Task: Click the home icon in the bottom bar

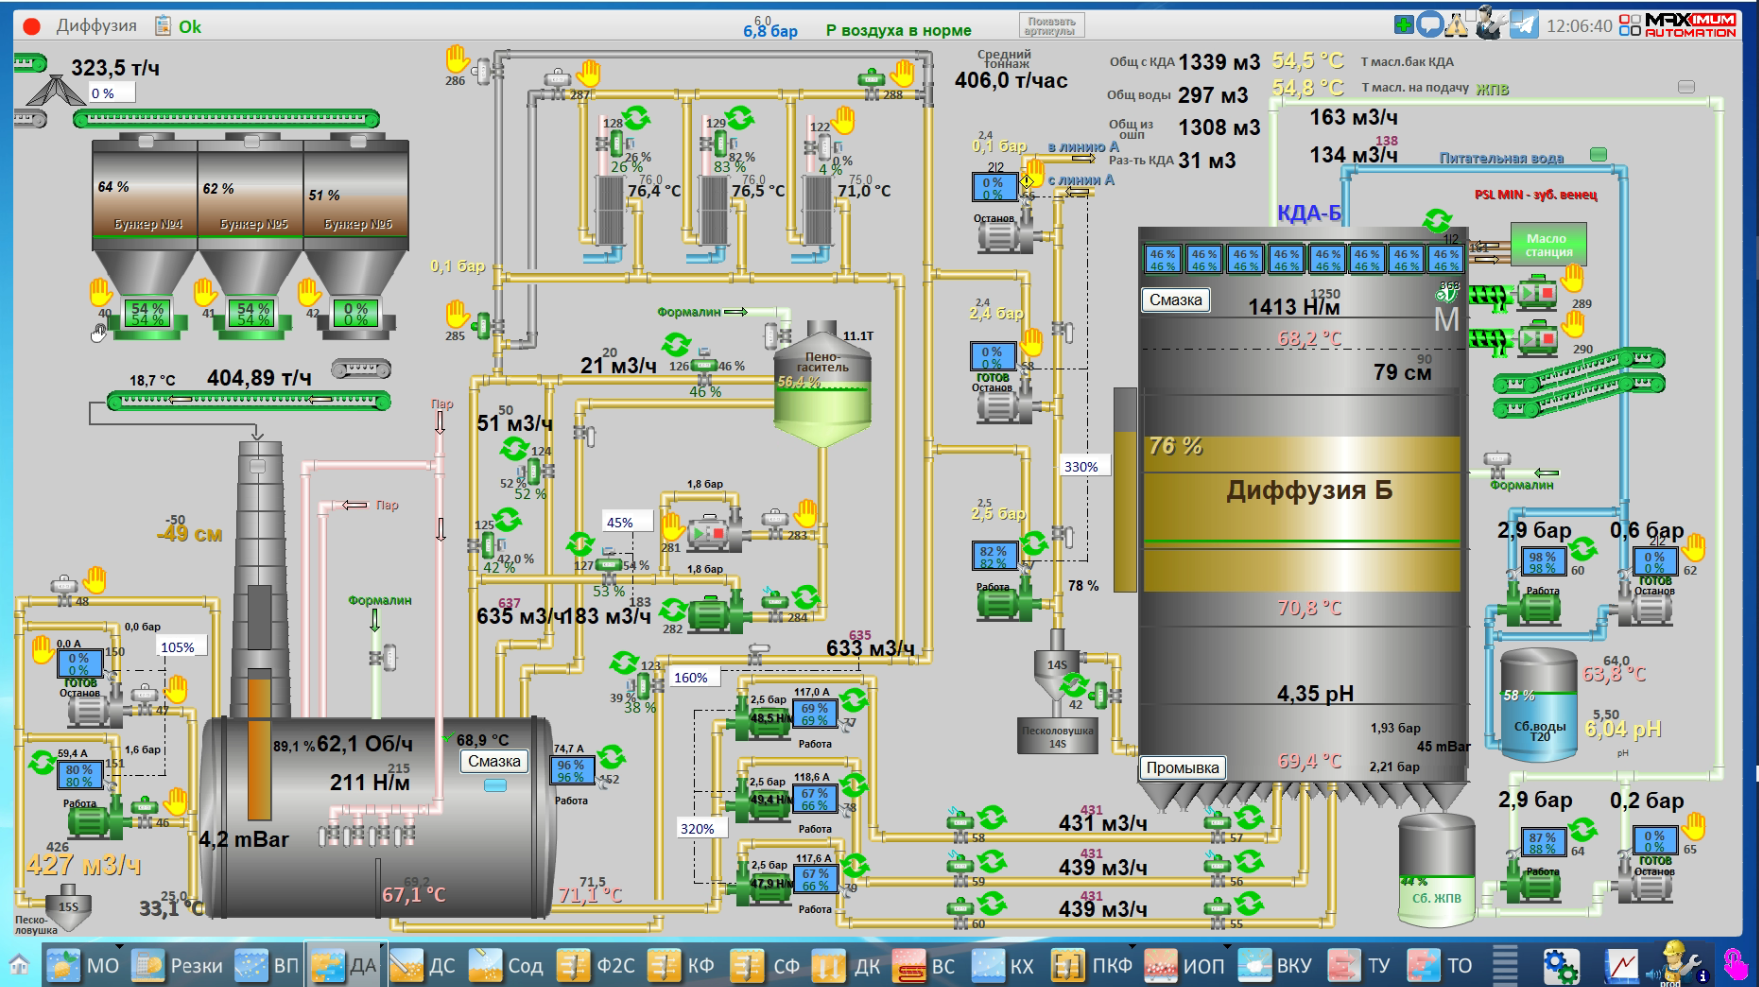Action: (x=19, y=966)
